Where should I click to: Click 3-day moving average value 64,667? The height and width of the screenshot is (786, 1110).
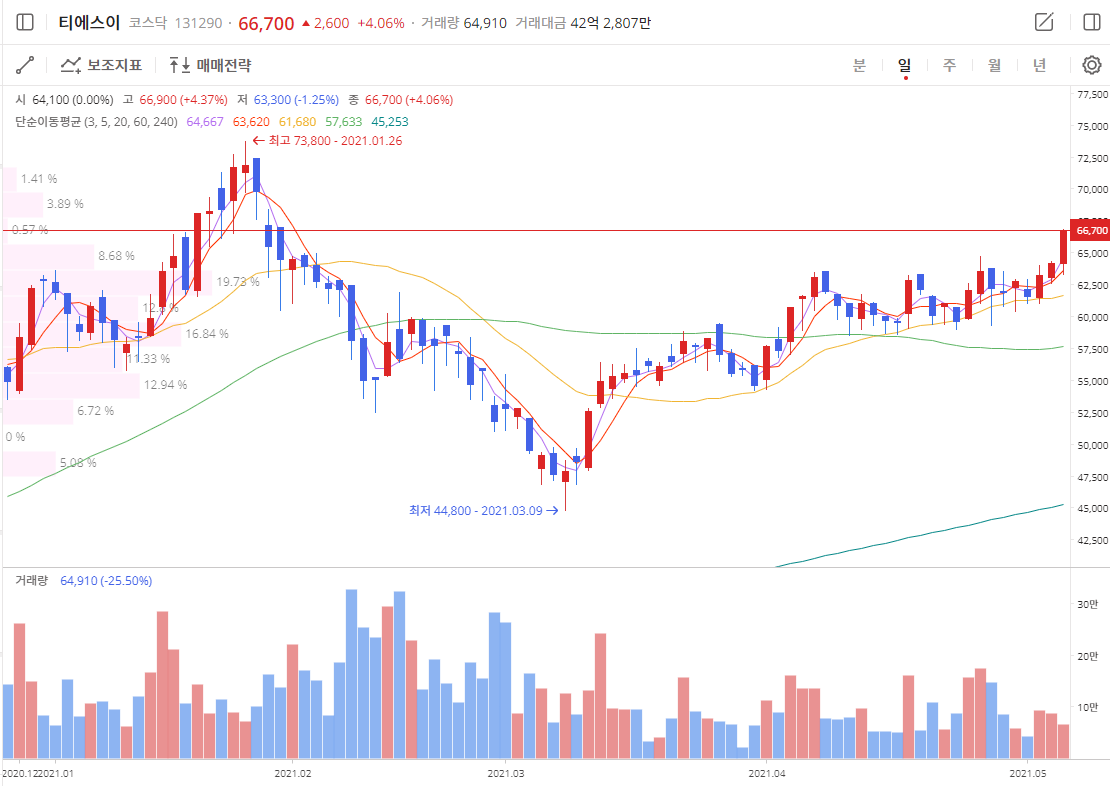(205, 122)
